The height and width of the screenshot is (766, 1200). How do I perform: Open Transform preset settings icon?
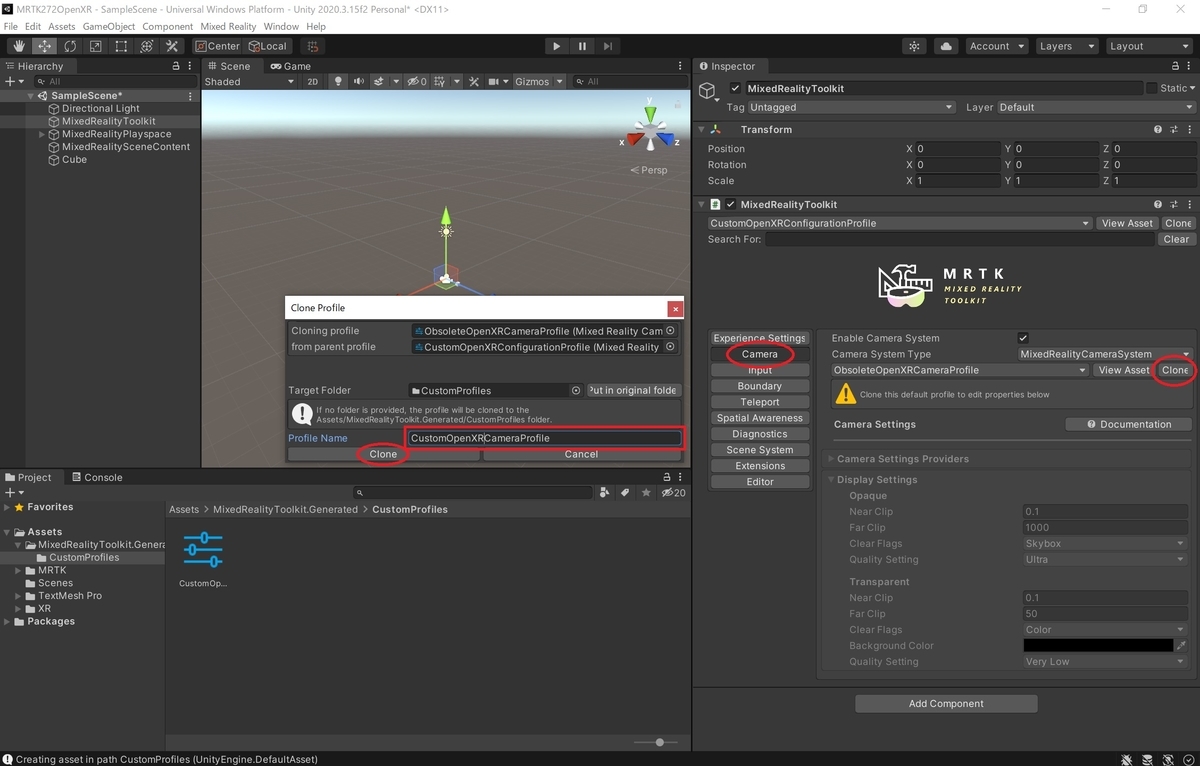[x=1173, y=130]
